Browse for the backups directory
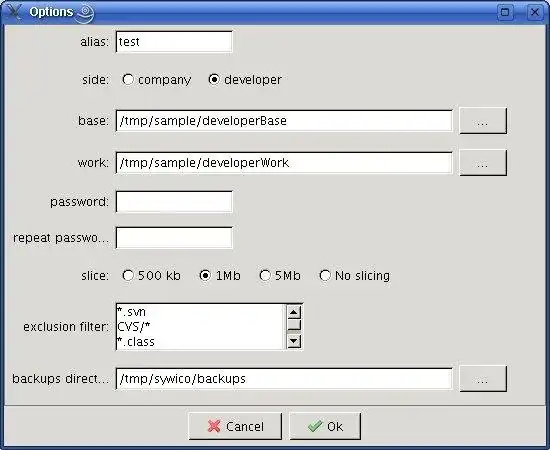550x450 pixels. click(483, 379)
